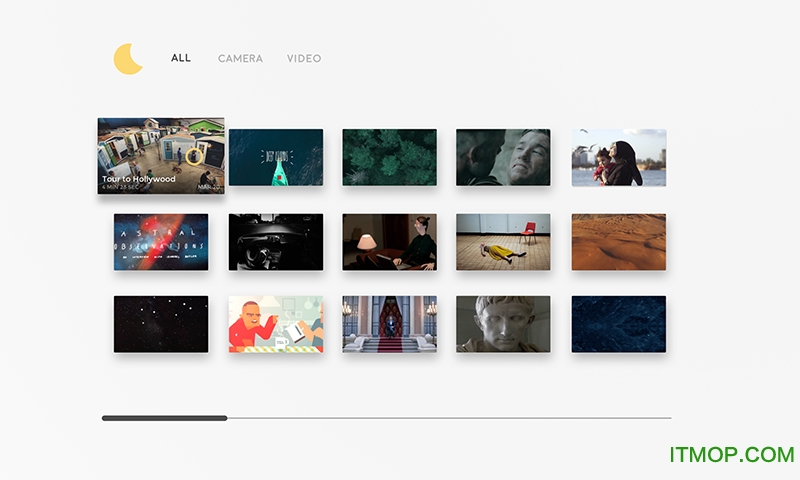The image size is (800, 480).
Task: Open the woman holding child thumbnail
Action: tap(618, 157)
